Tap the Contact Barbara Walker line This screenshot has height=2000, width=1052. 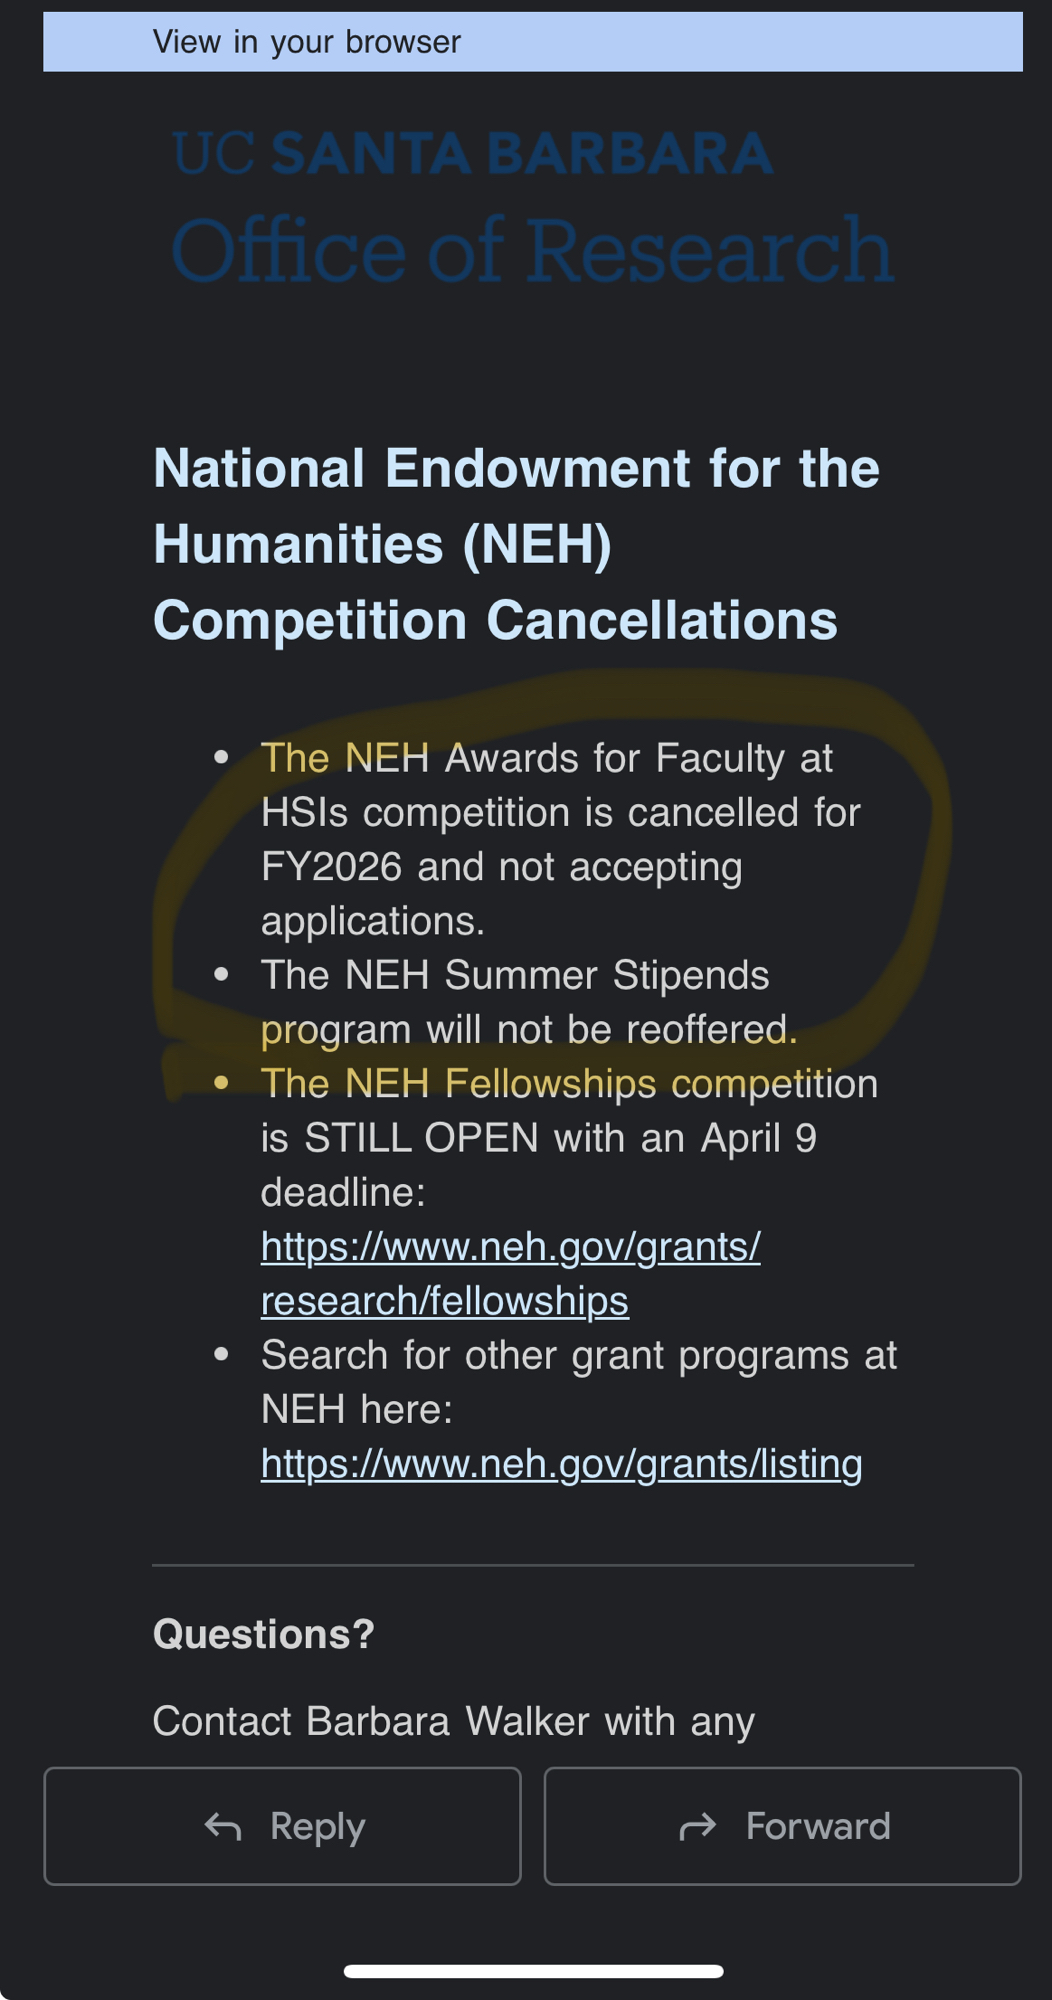point(453,1721)
